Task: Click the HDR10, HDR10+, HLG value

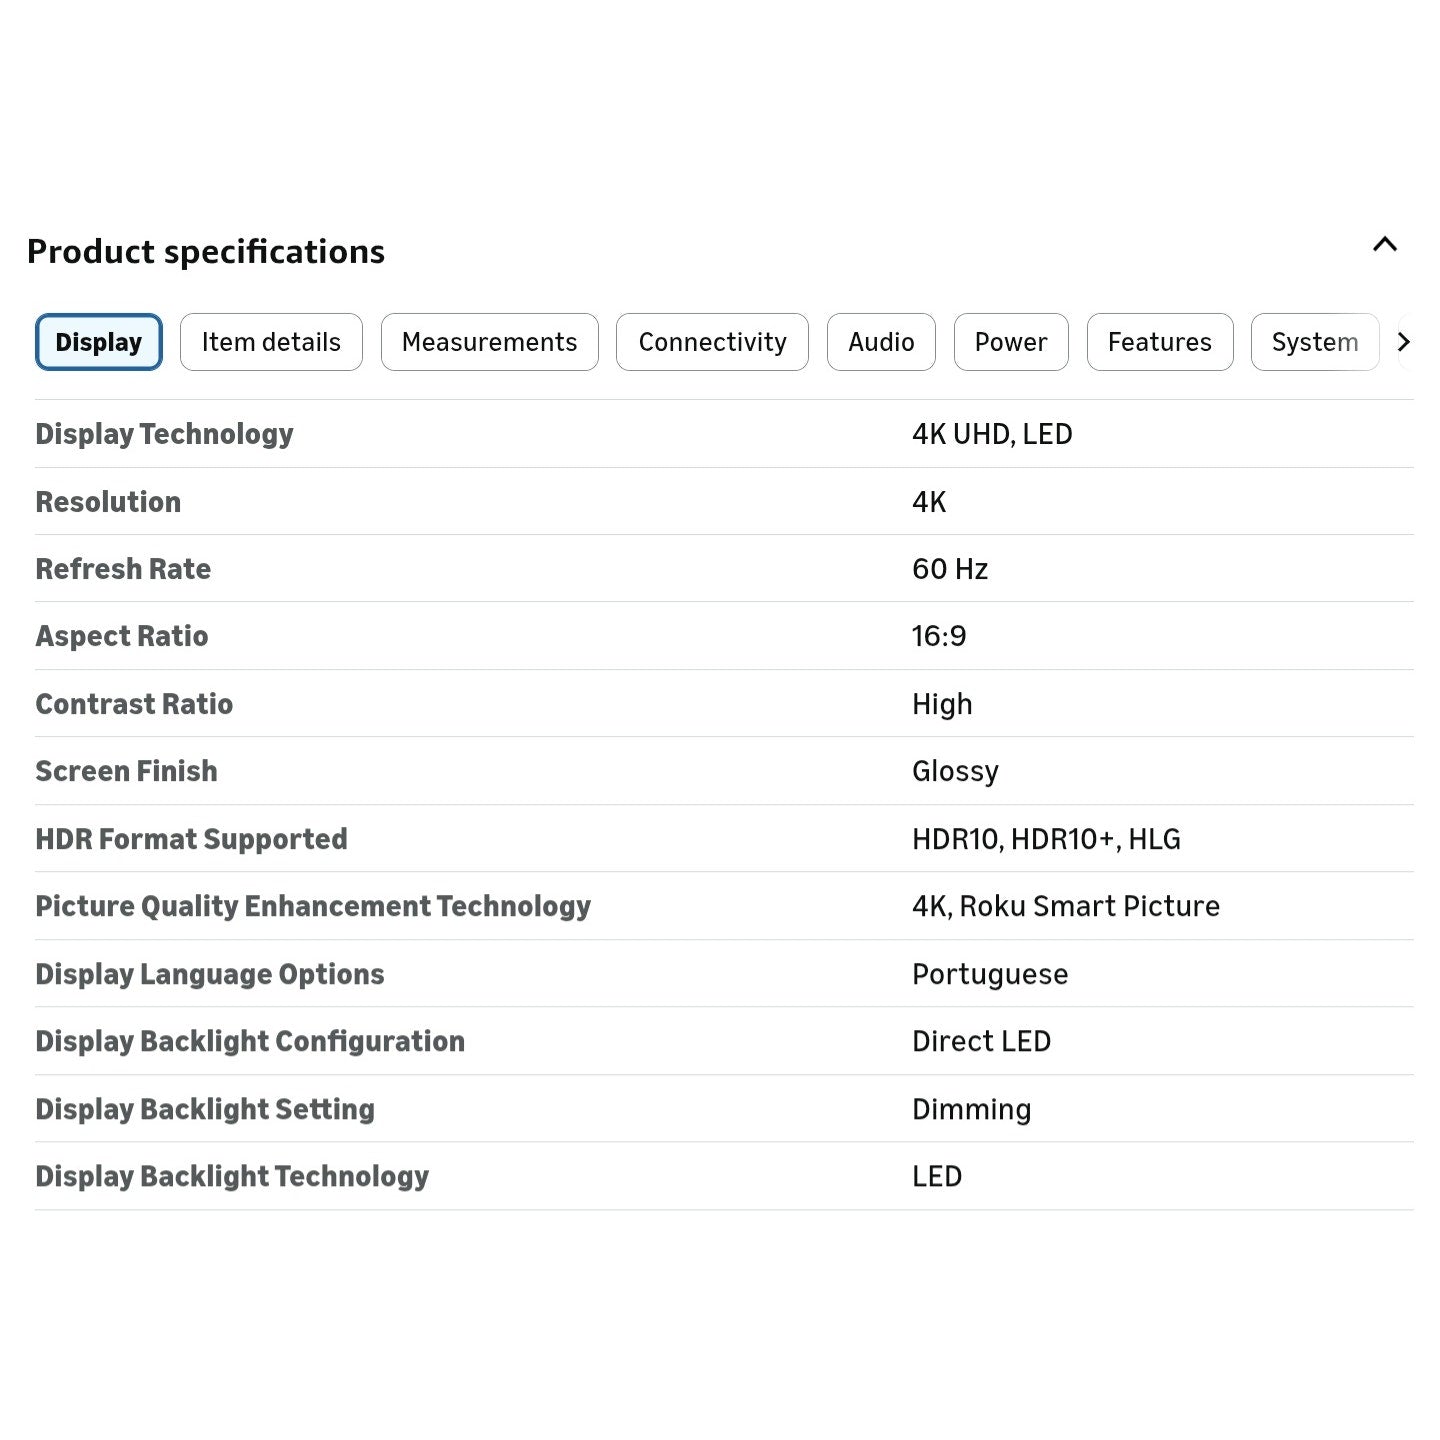Action: click(1045, 839)
